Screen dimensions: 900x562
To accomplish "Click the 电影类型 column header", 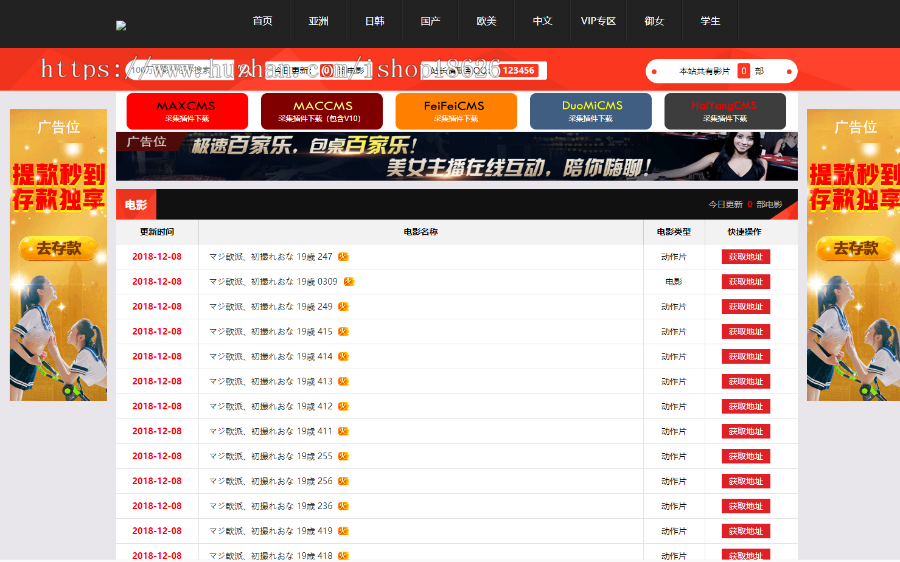I will click(674, 232).
